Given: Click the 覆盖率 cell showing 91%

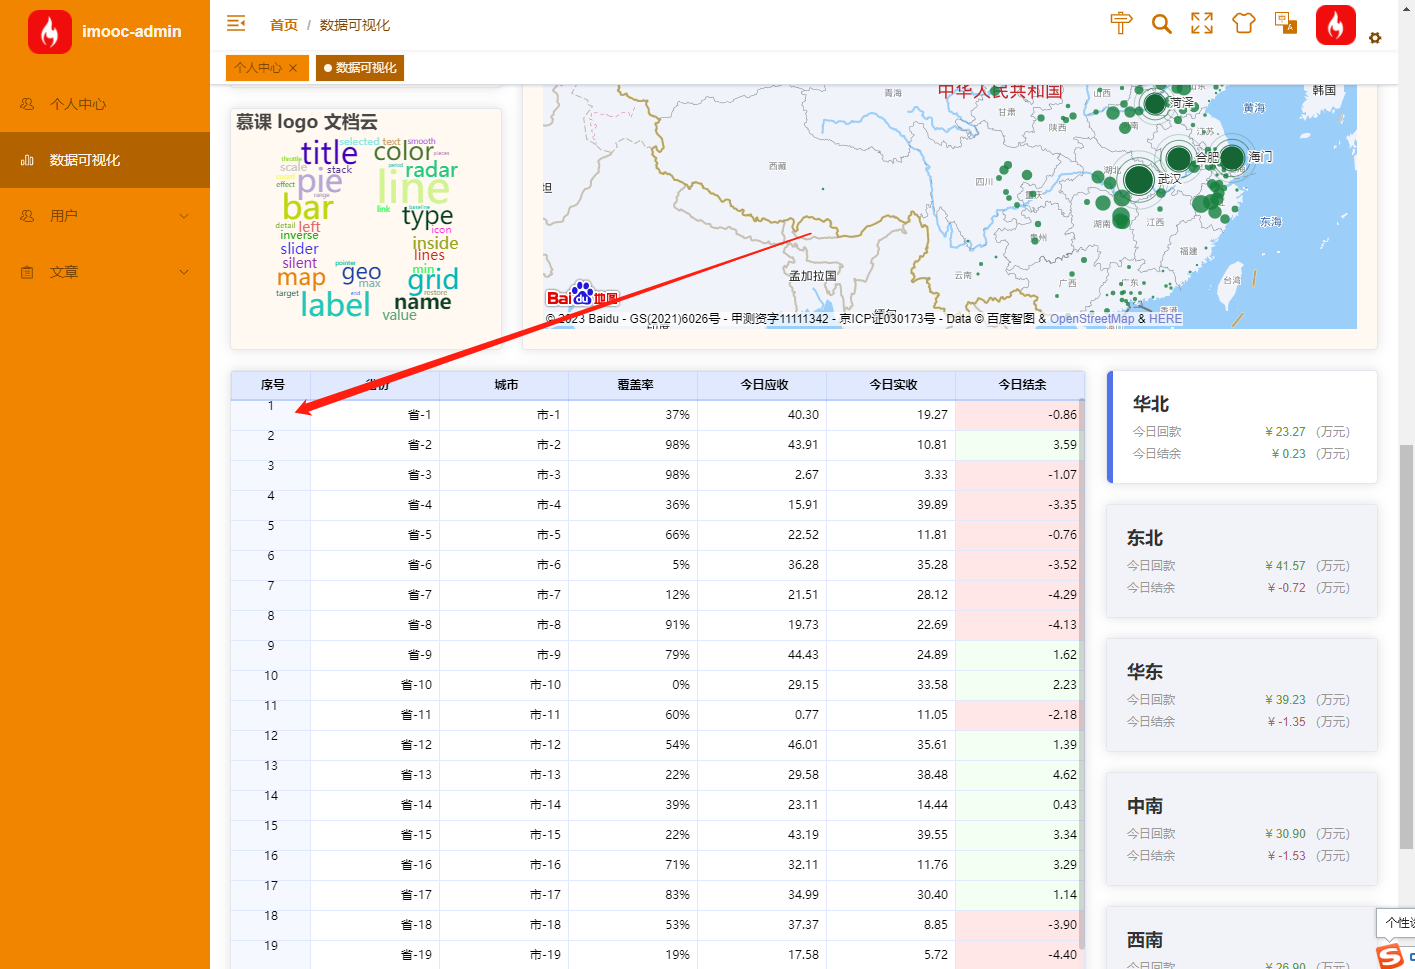Looking at the screenshot, I should [634, 625].
